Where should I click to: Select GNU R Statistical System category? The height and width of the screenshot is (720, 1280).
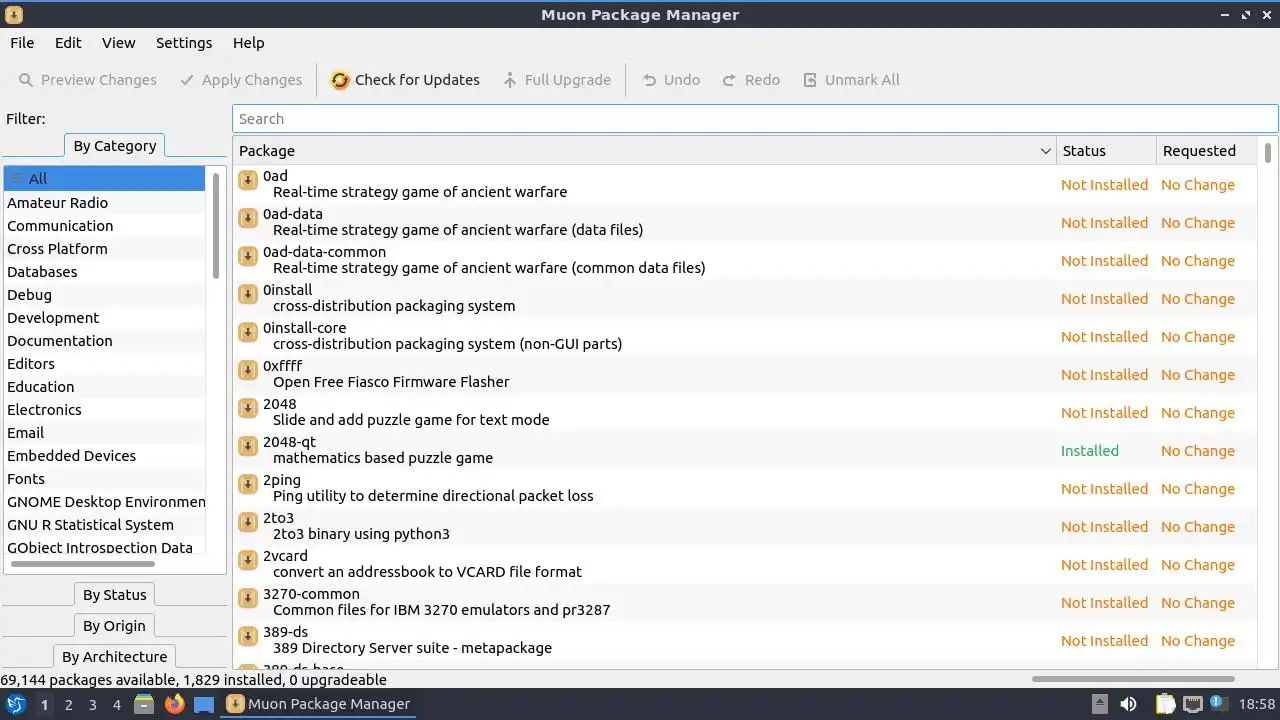tap(104, 525)
